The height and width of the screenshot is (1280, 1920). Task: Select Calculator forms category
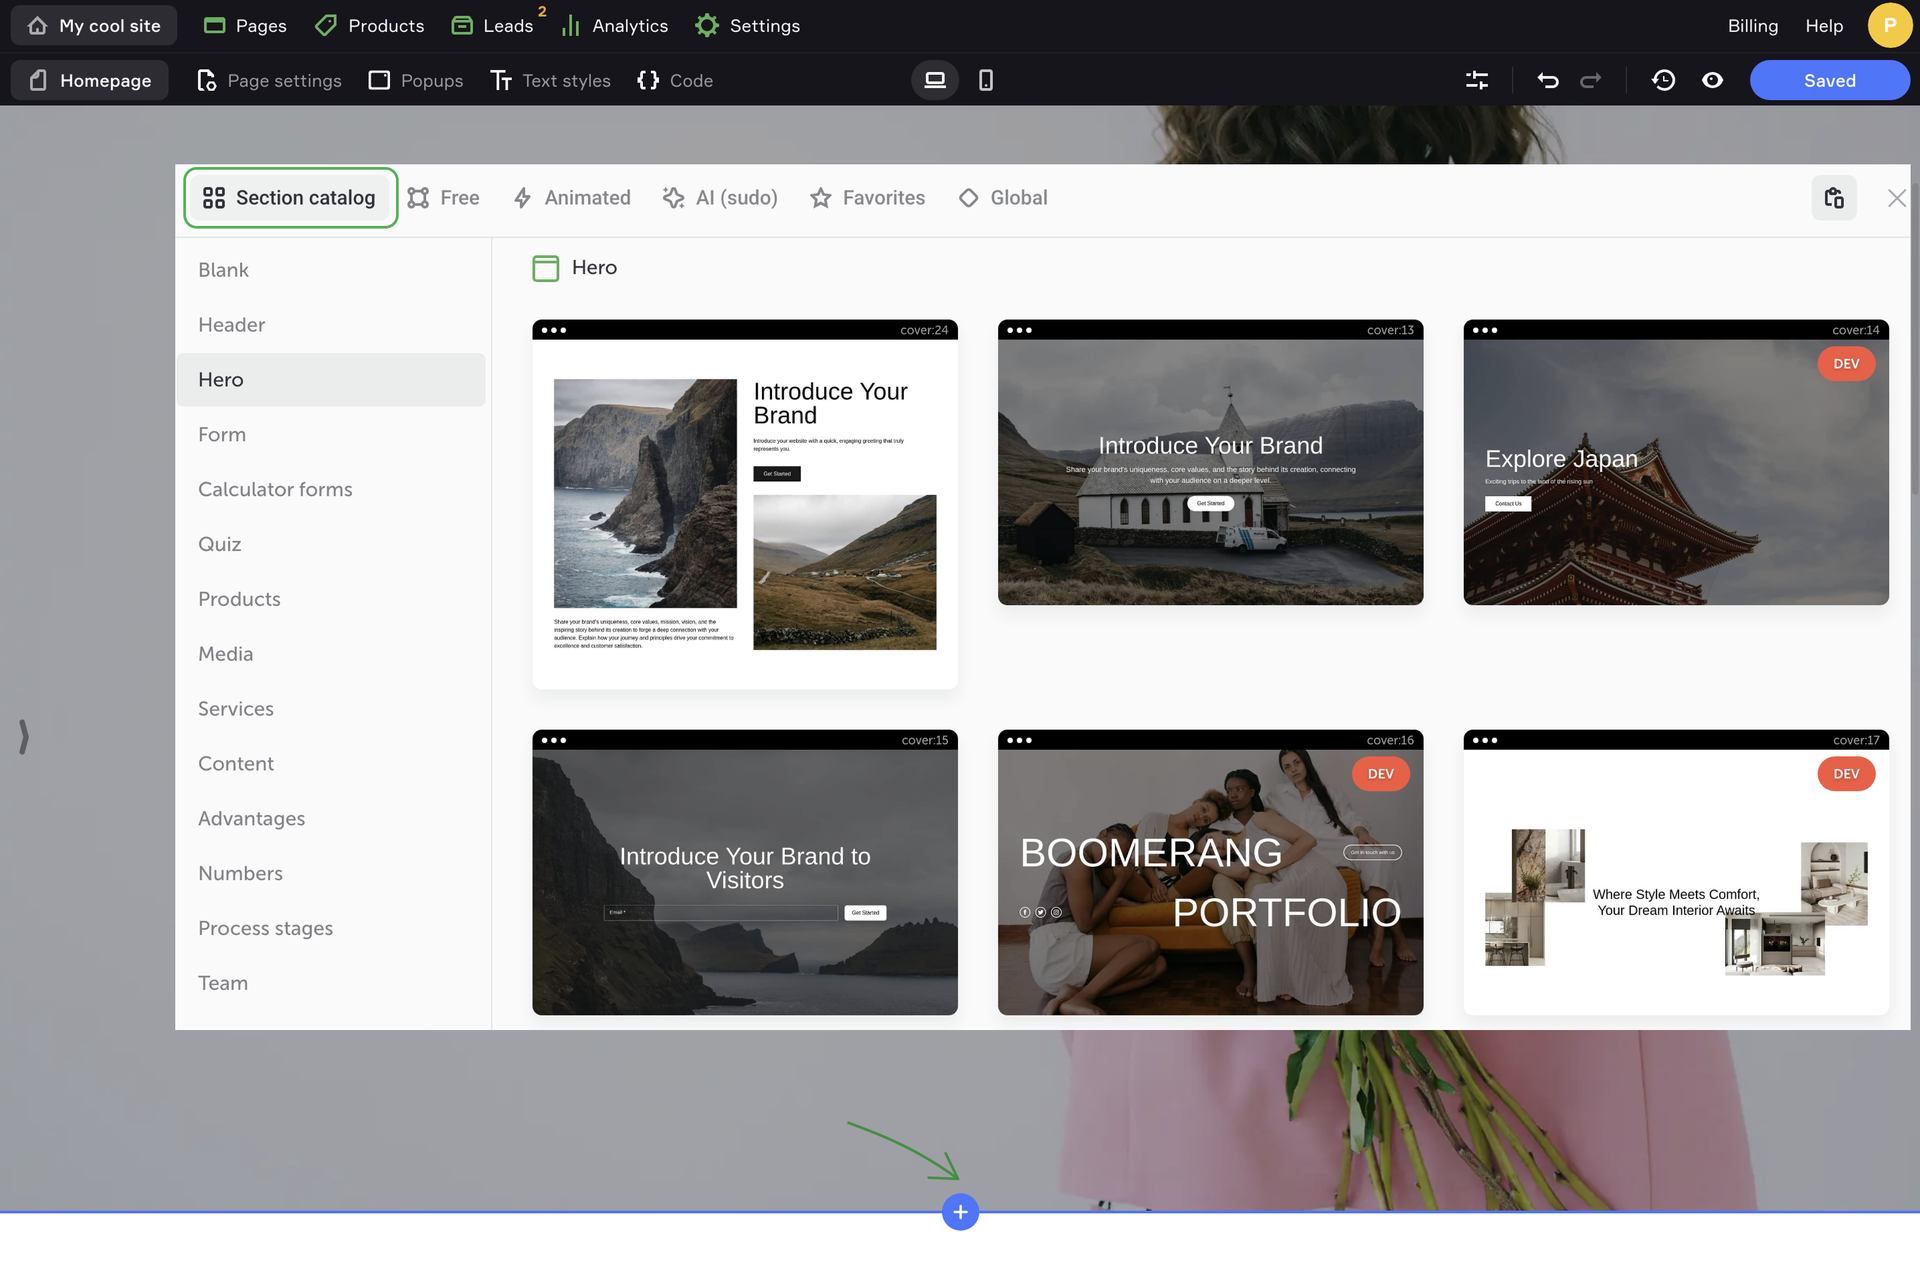275,489
